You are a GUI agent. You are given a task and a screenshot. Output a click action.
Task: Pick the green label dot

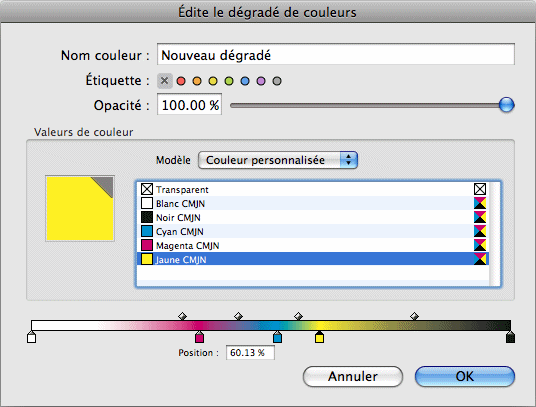pos(229,81)
